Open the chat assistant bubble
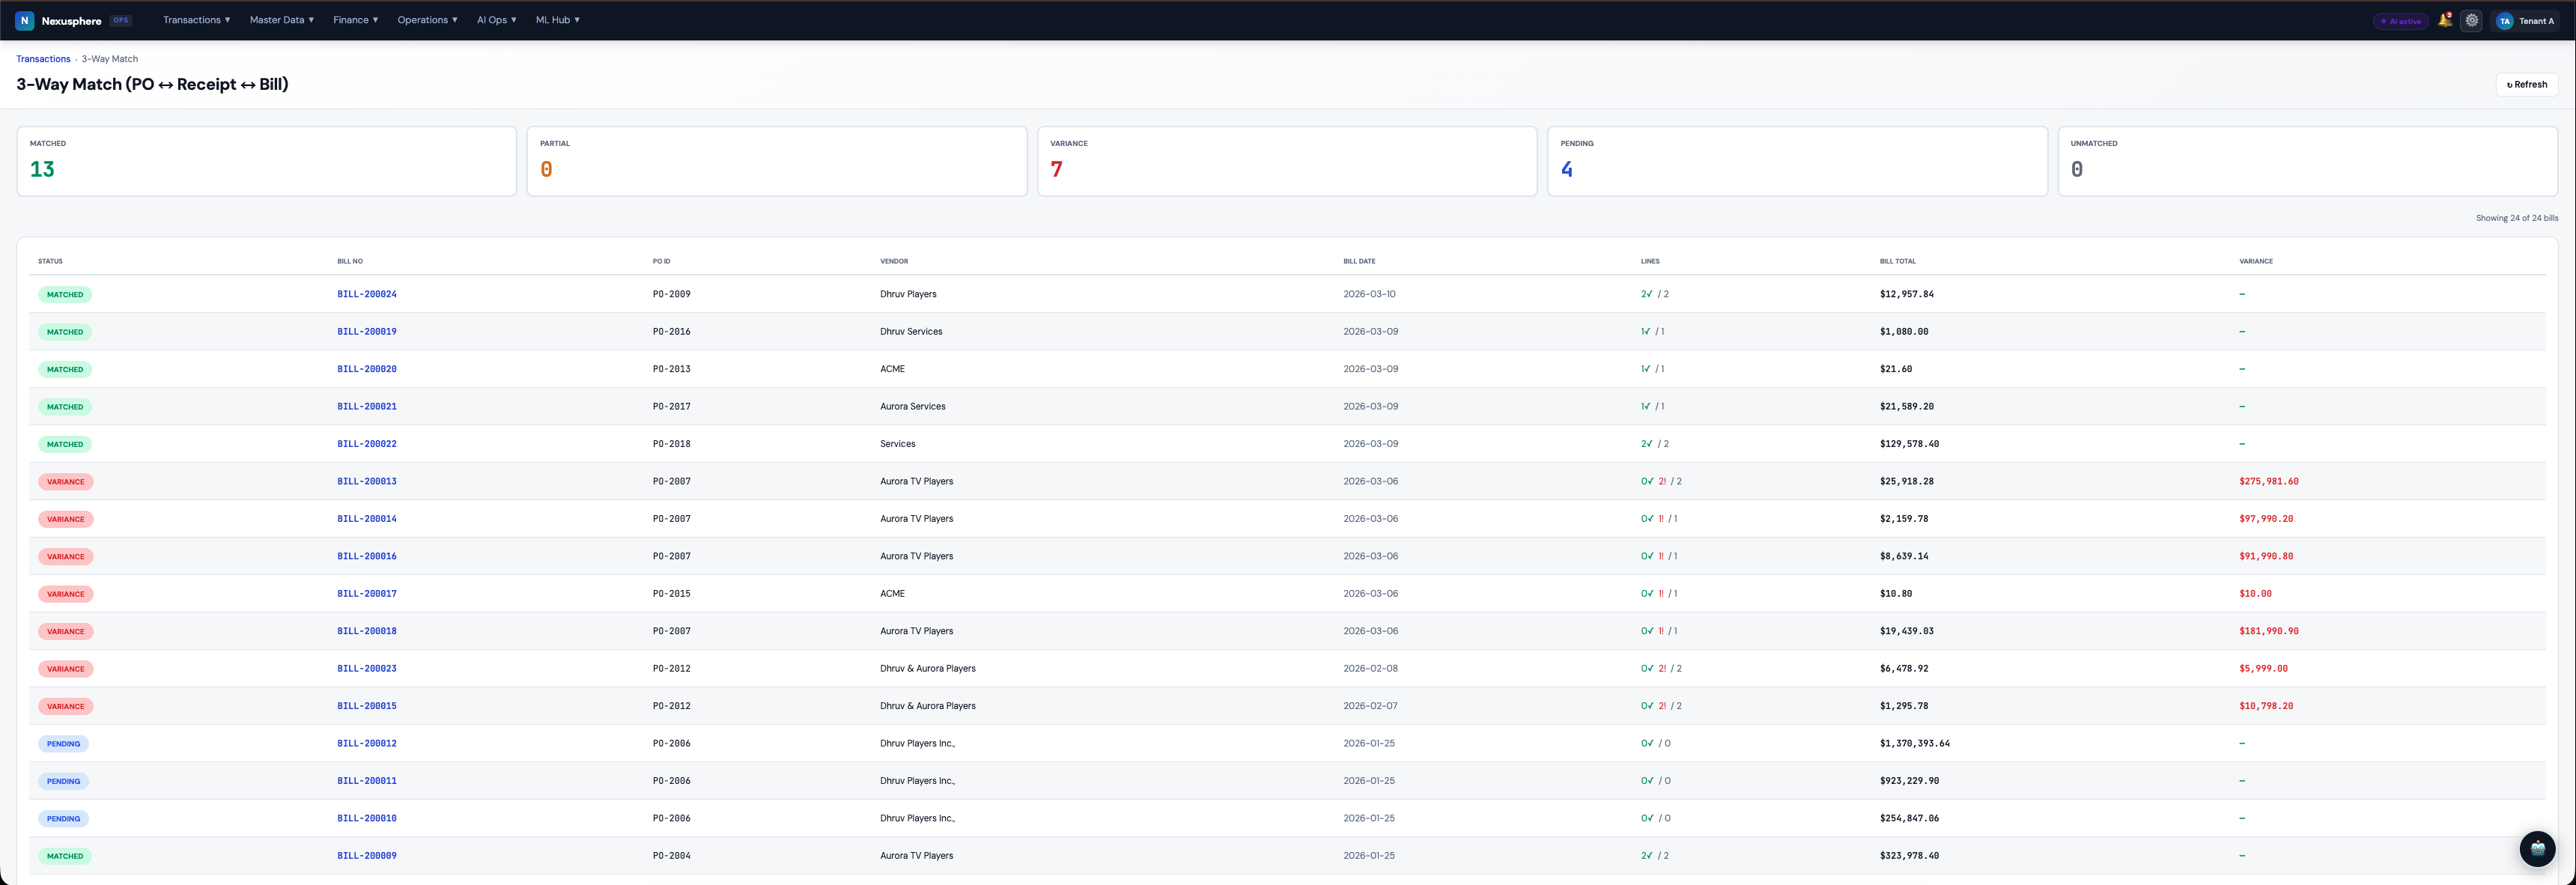Screen dimensions: 2576x885 point(2537,849)
